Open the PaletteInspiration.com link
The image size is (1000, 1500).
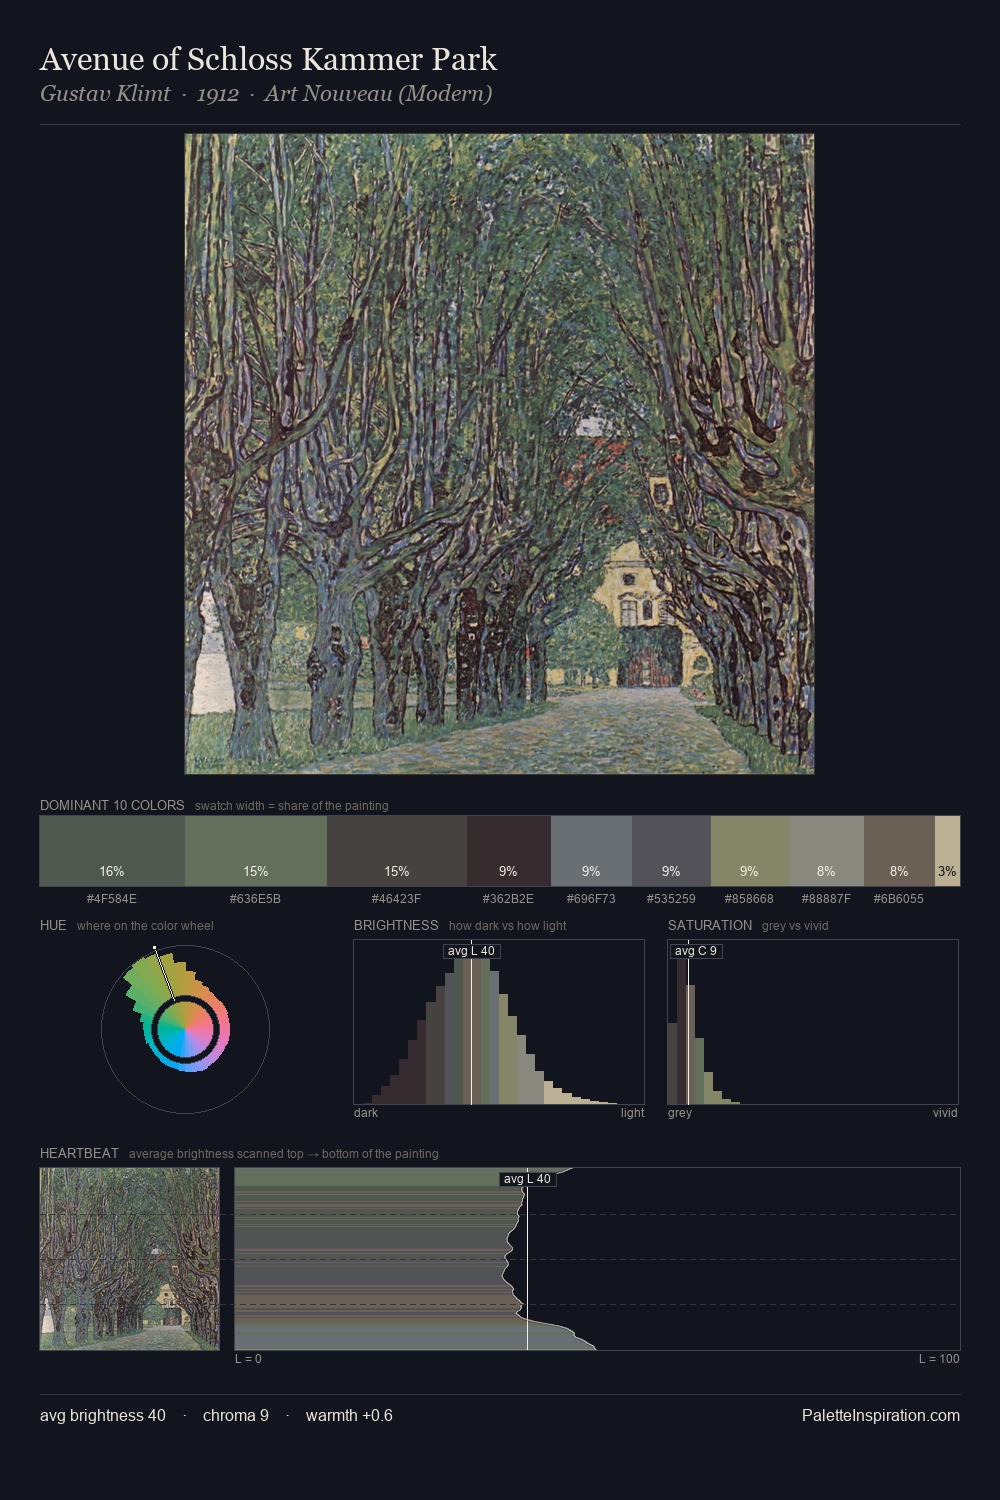[881, 1415]
